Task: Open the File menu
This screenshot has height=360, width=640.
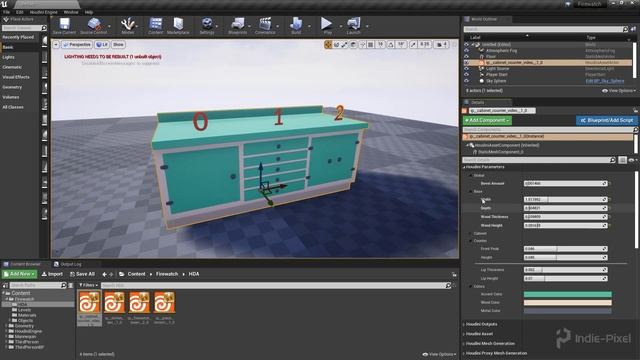Action: click(x=7, y=12)
